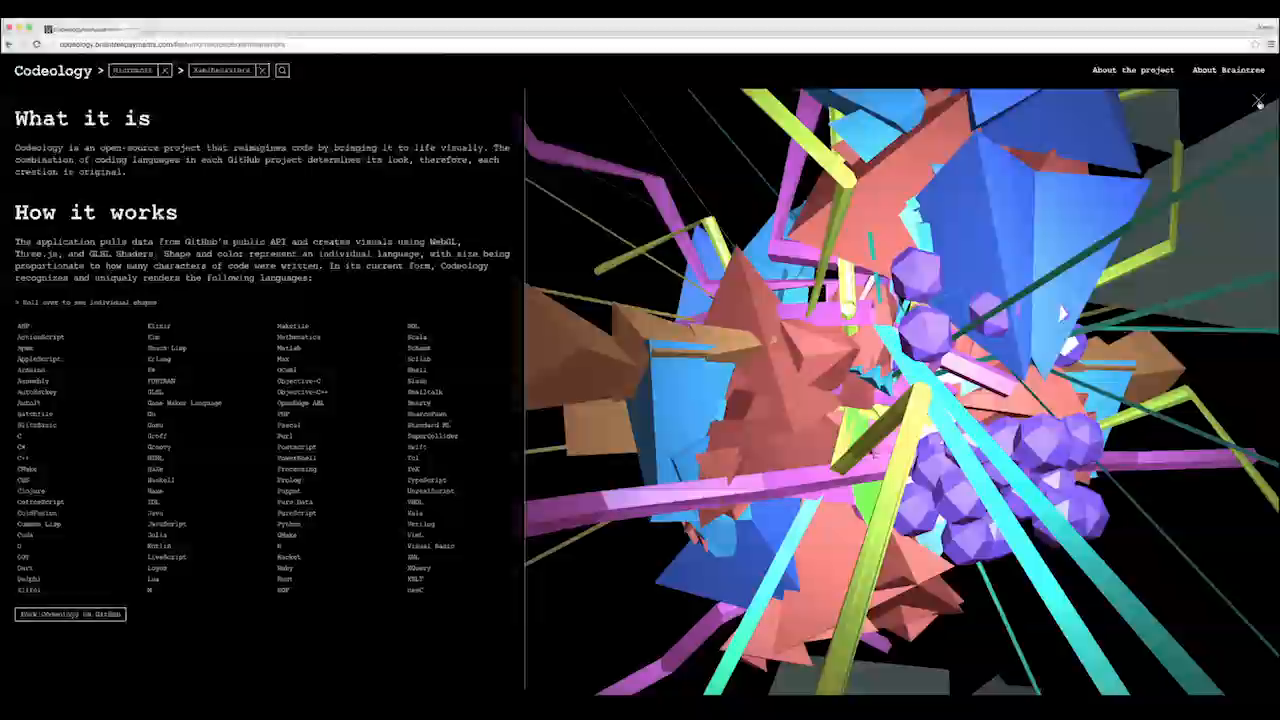
Task: Click the 'ActionScript' language entry
Action: 40,337
